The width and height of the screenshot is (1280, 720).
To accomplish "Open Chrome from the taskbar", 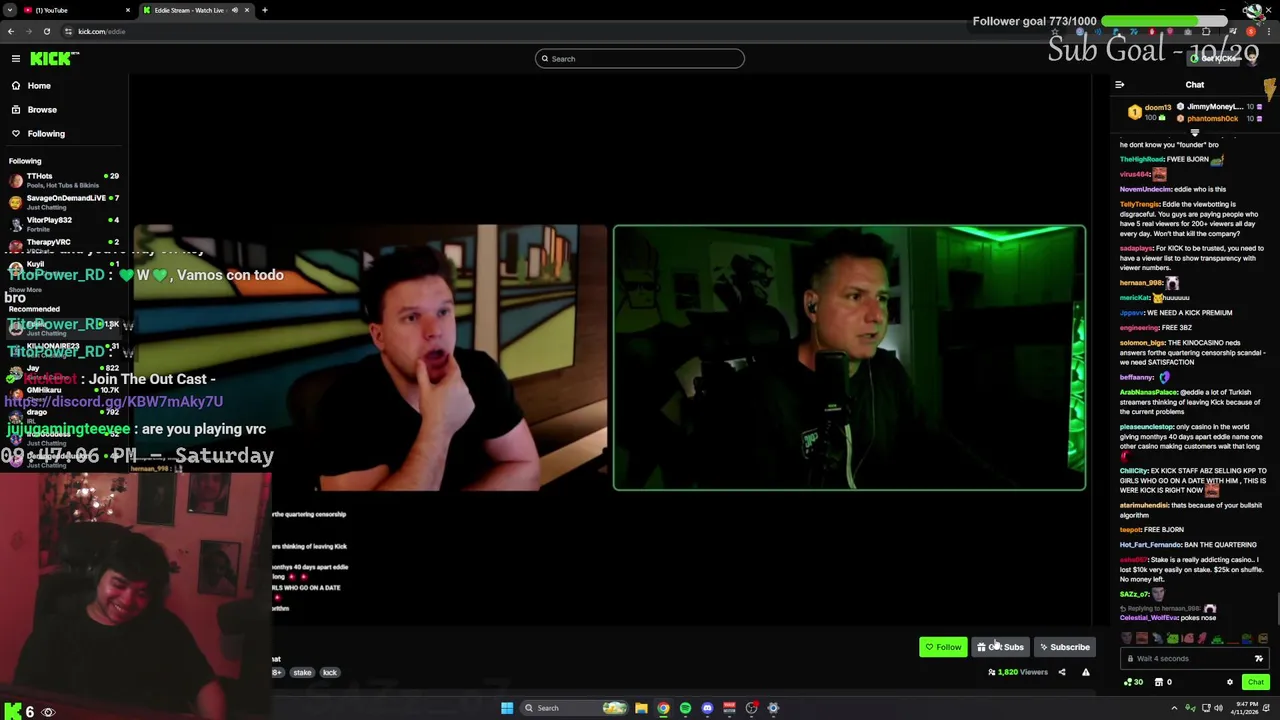I will coord(663,708).
